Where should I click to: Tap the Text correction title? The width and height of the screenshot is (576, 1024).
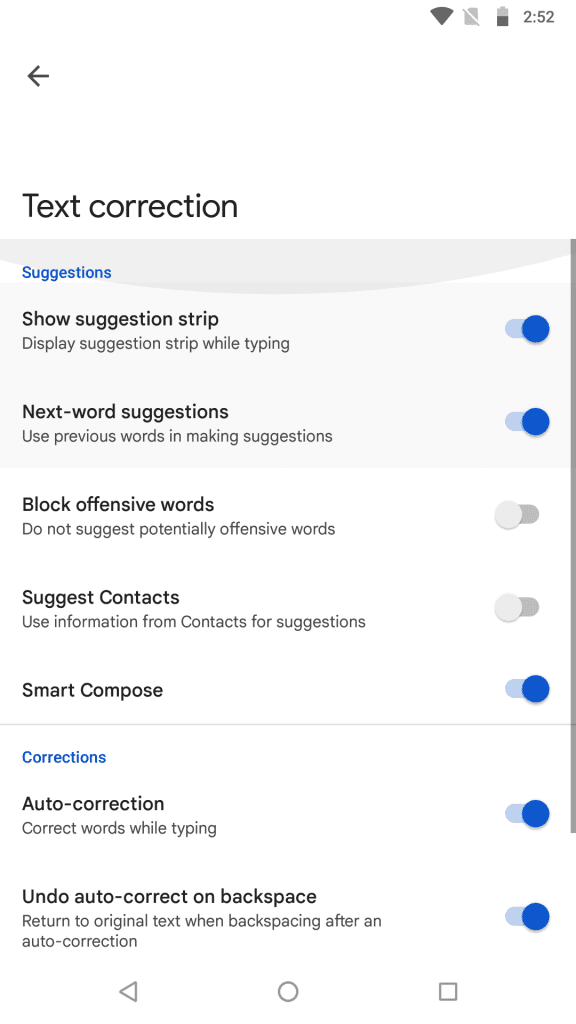129,206
